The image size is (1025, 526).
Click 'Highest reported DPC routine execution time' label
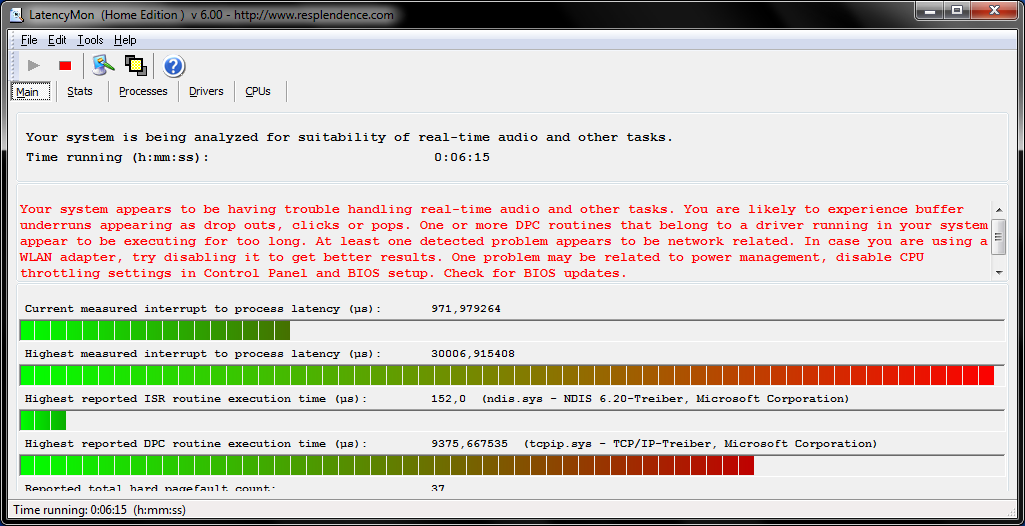click(195, 444)
